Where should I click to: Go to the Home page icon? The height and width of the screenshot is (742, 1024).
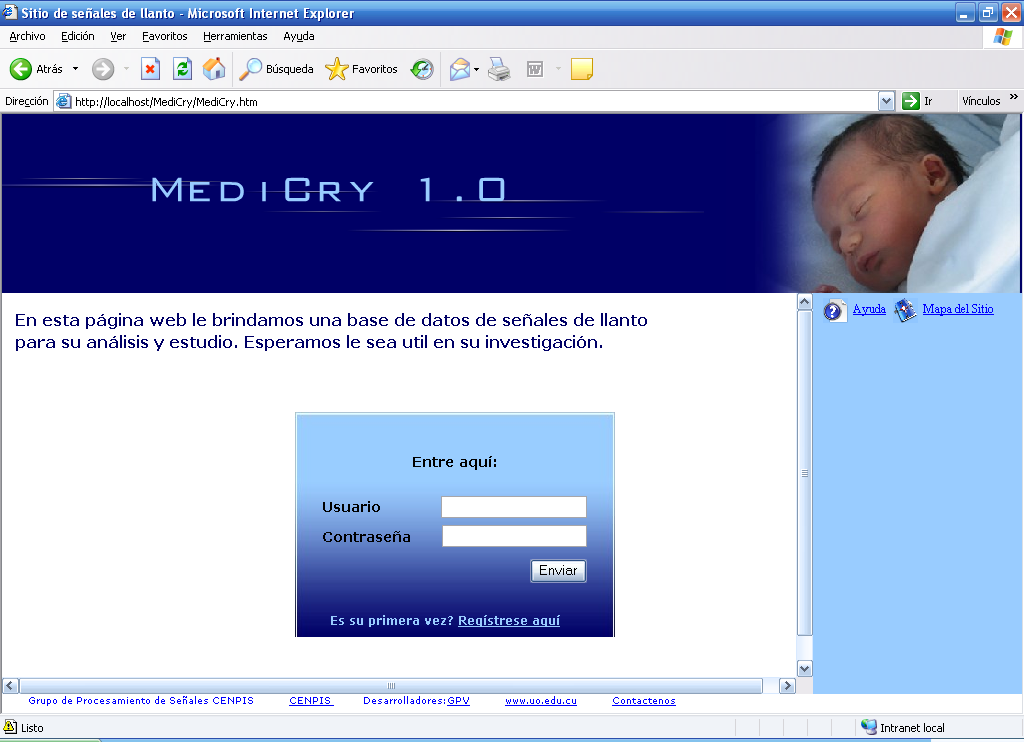coord(214,69)
